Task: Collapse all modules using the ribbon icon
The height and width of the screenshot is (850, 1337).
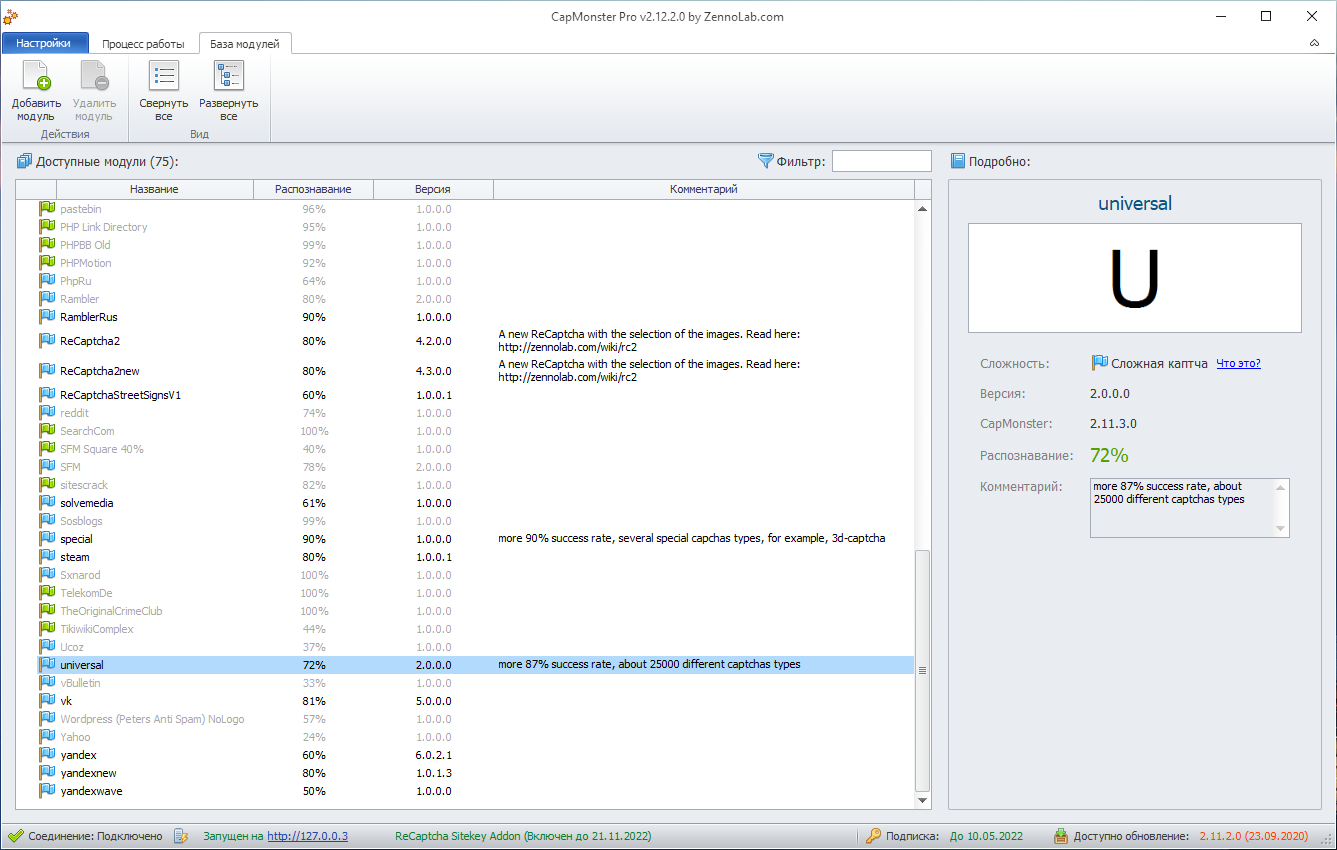Action: pos(164,78)
